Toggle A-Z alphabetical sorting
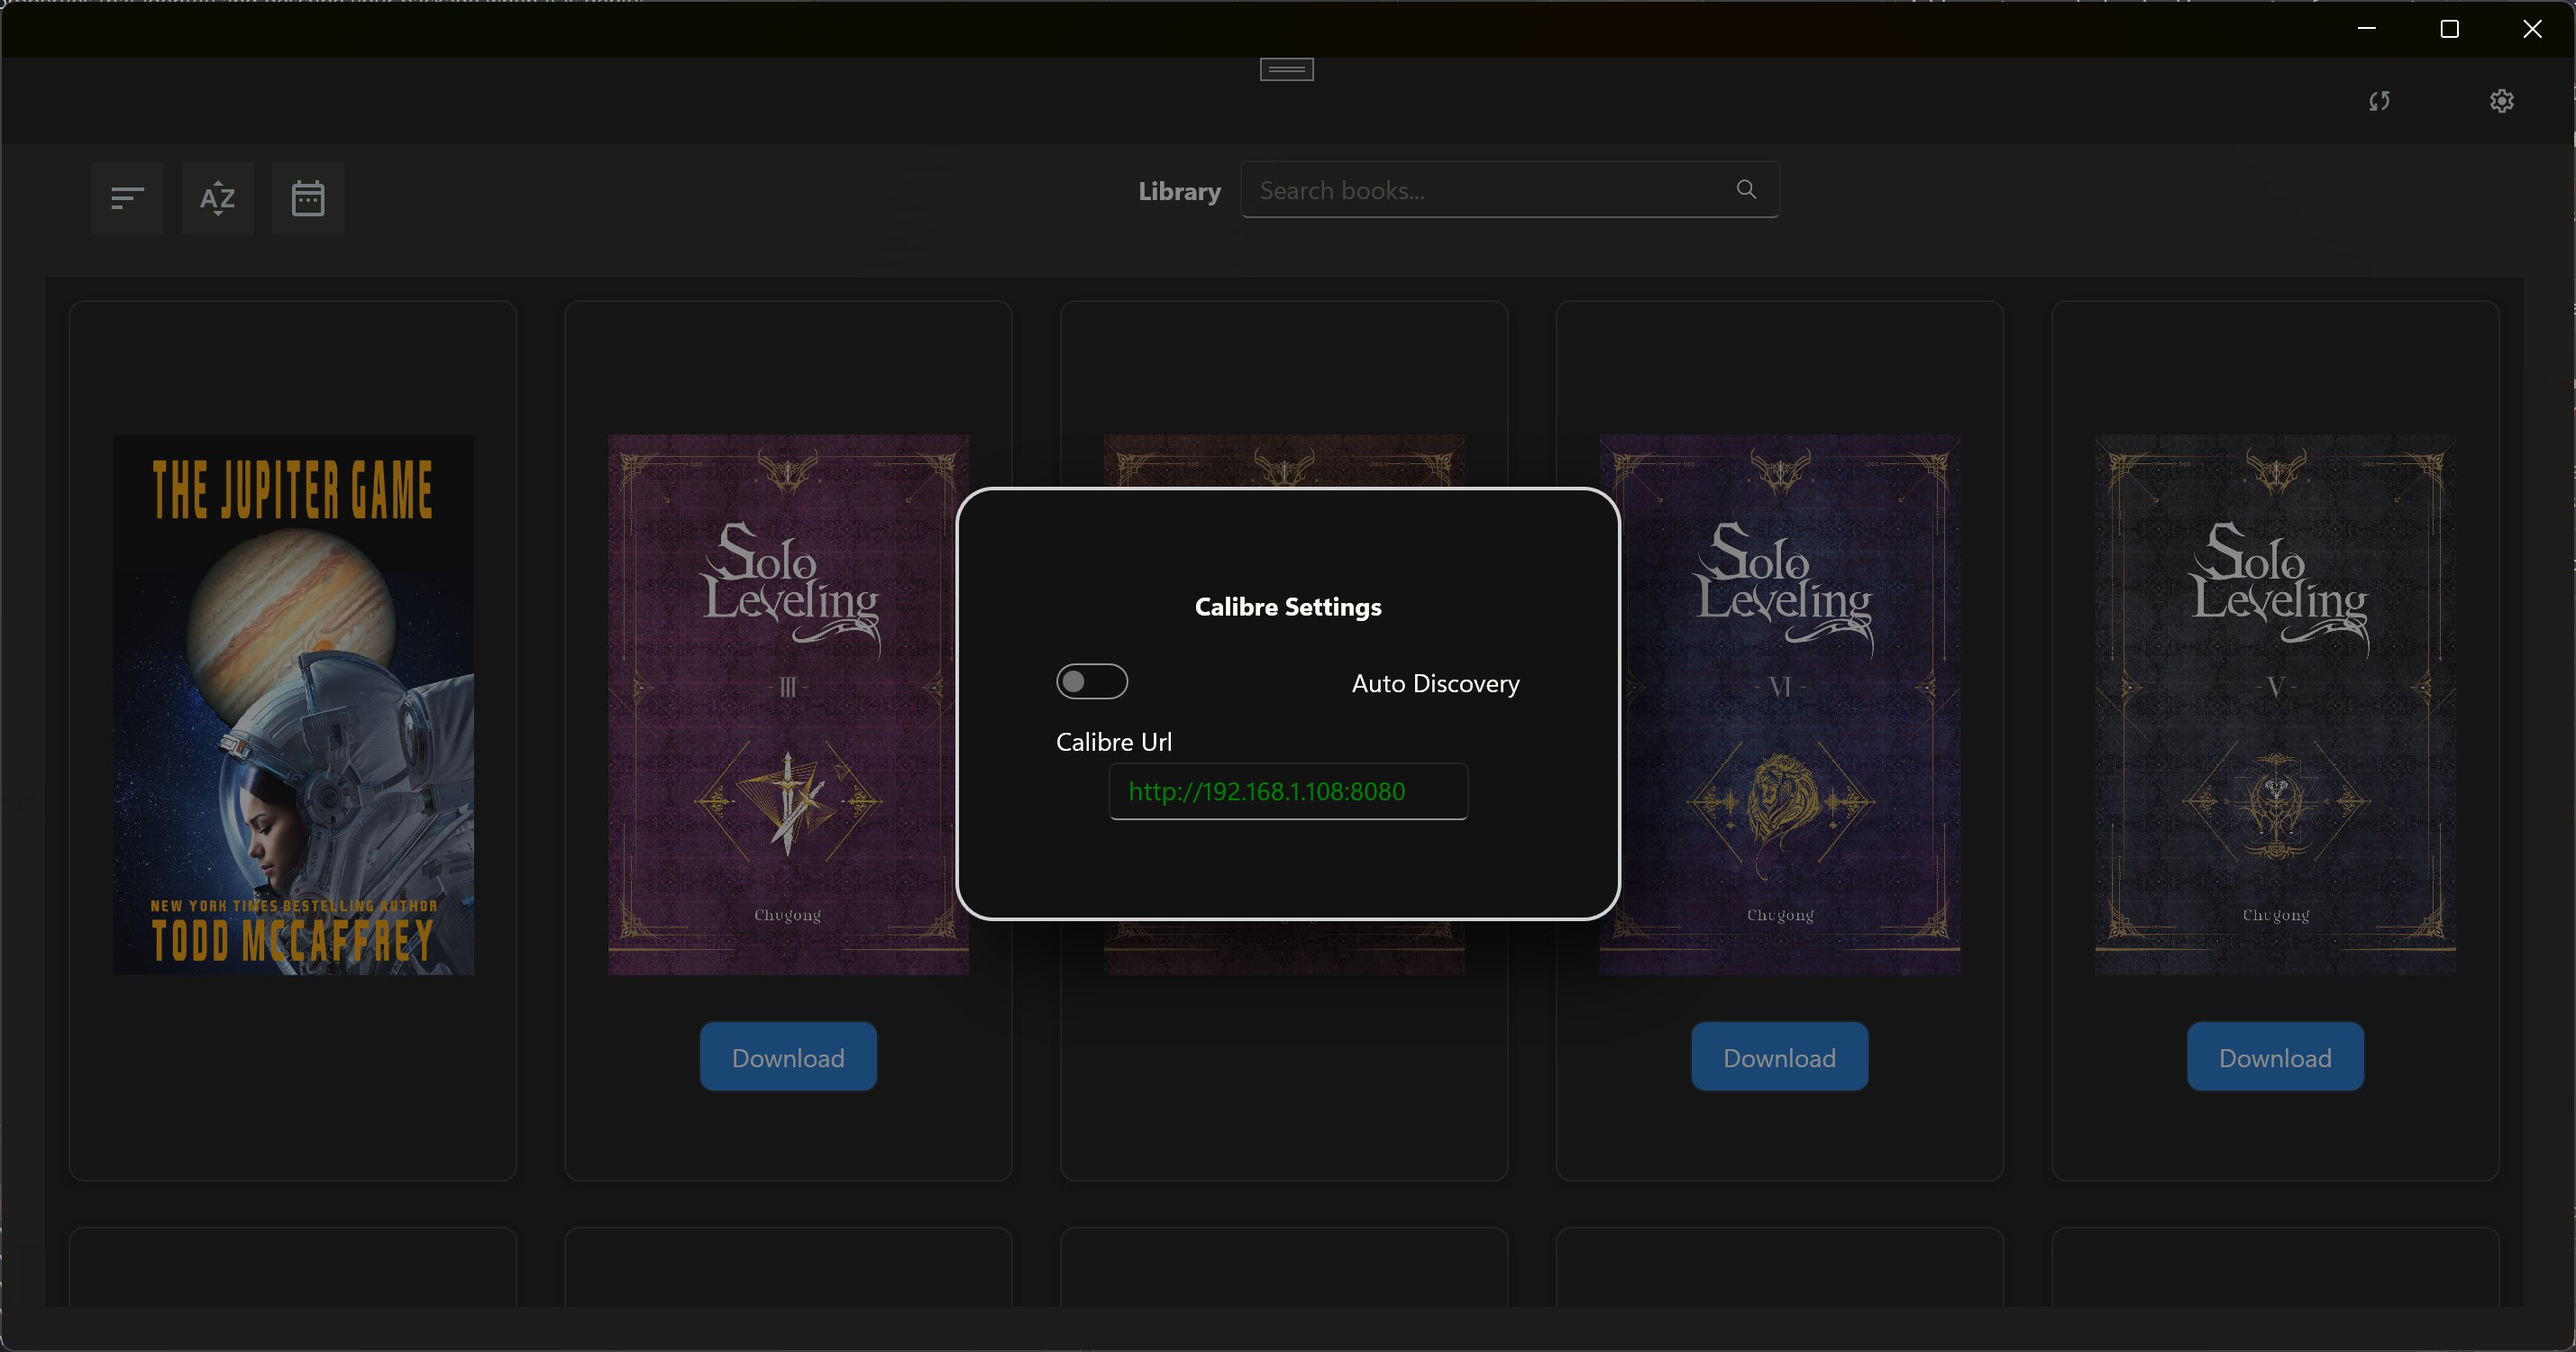The image size is (2576, 1352). click(x=218, y=198)
